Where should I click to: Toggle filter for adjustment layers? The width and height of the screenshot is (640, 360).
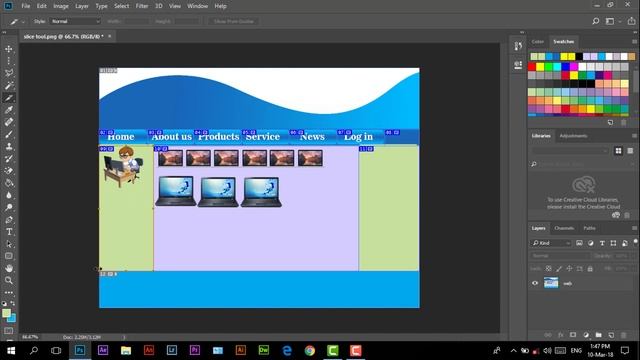[591, 243]
